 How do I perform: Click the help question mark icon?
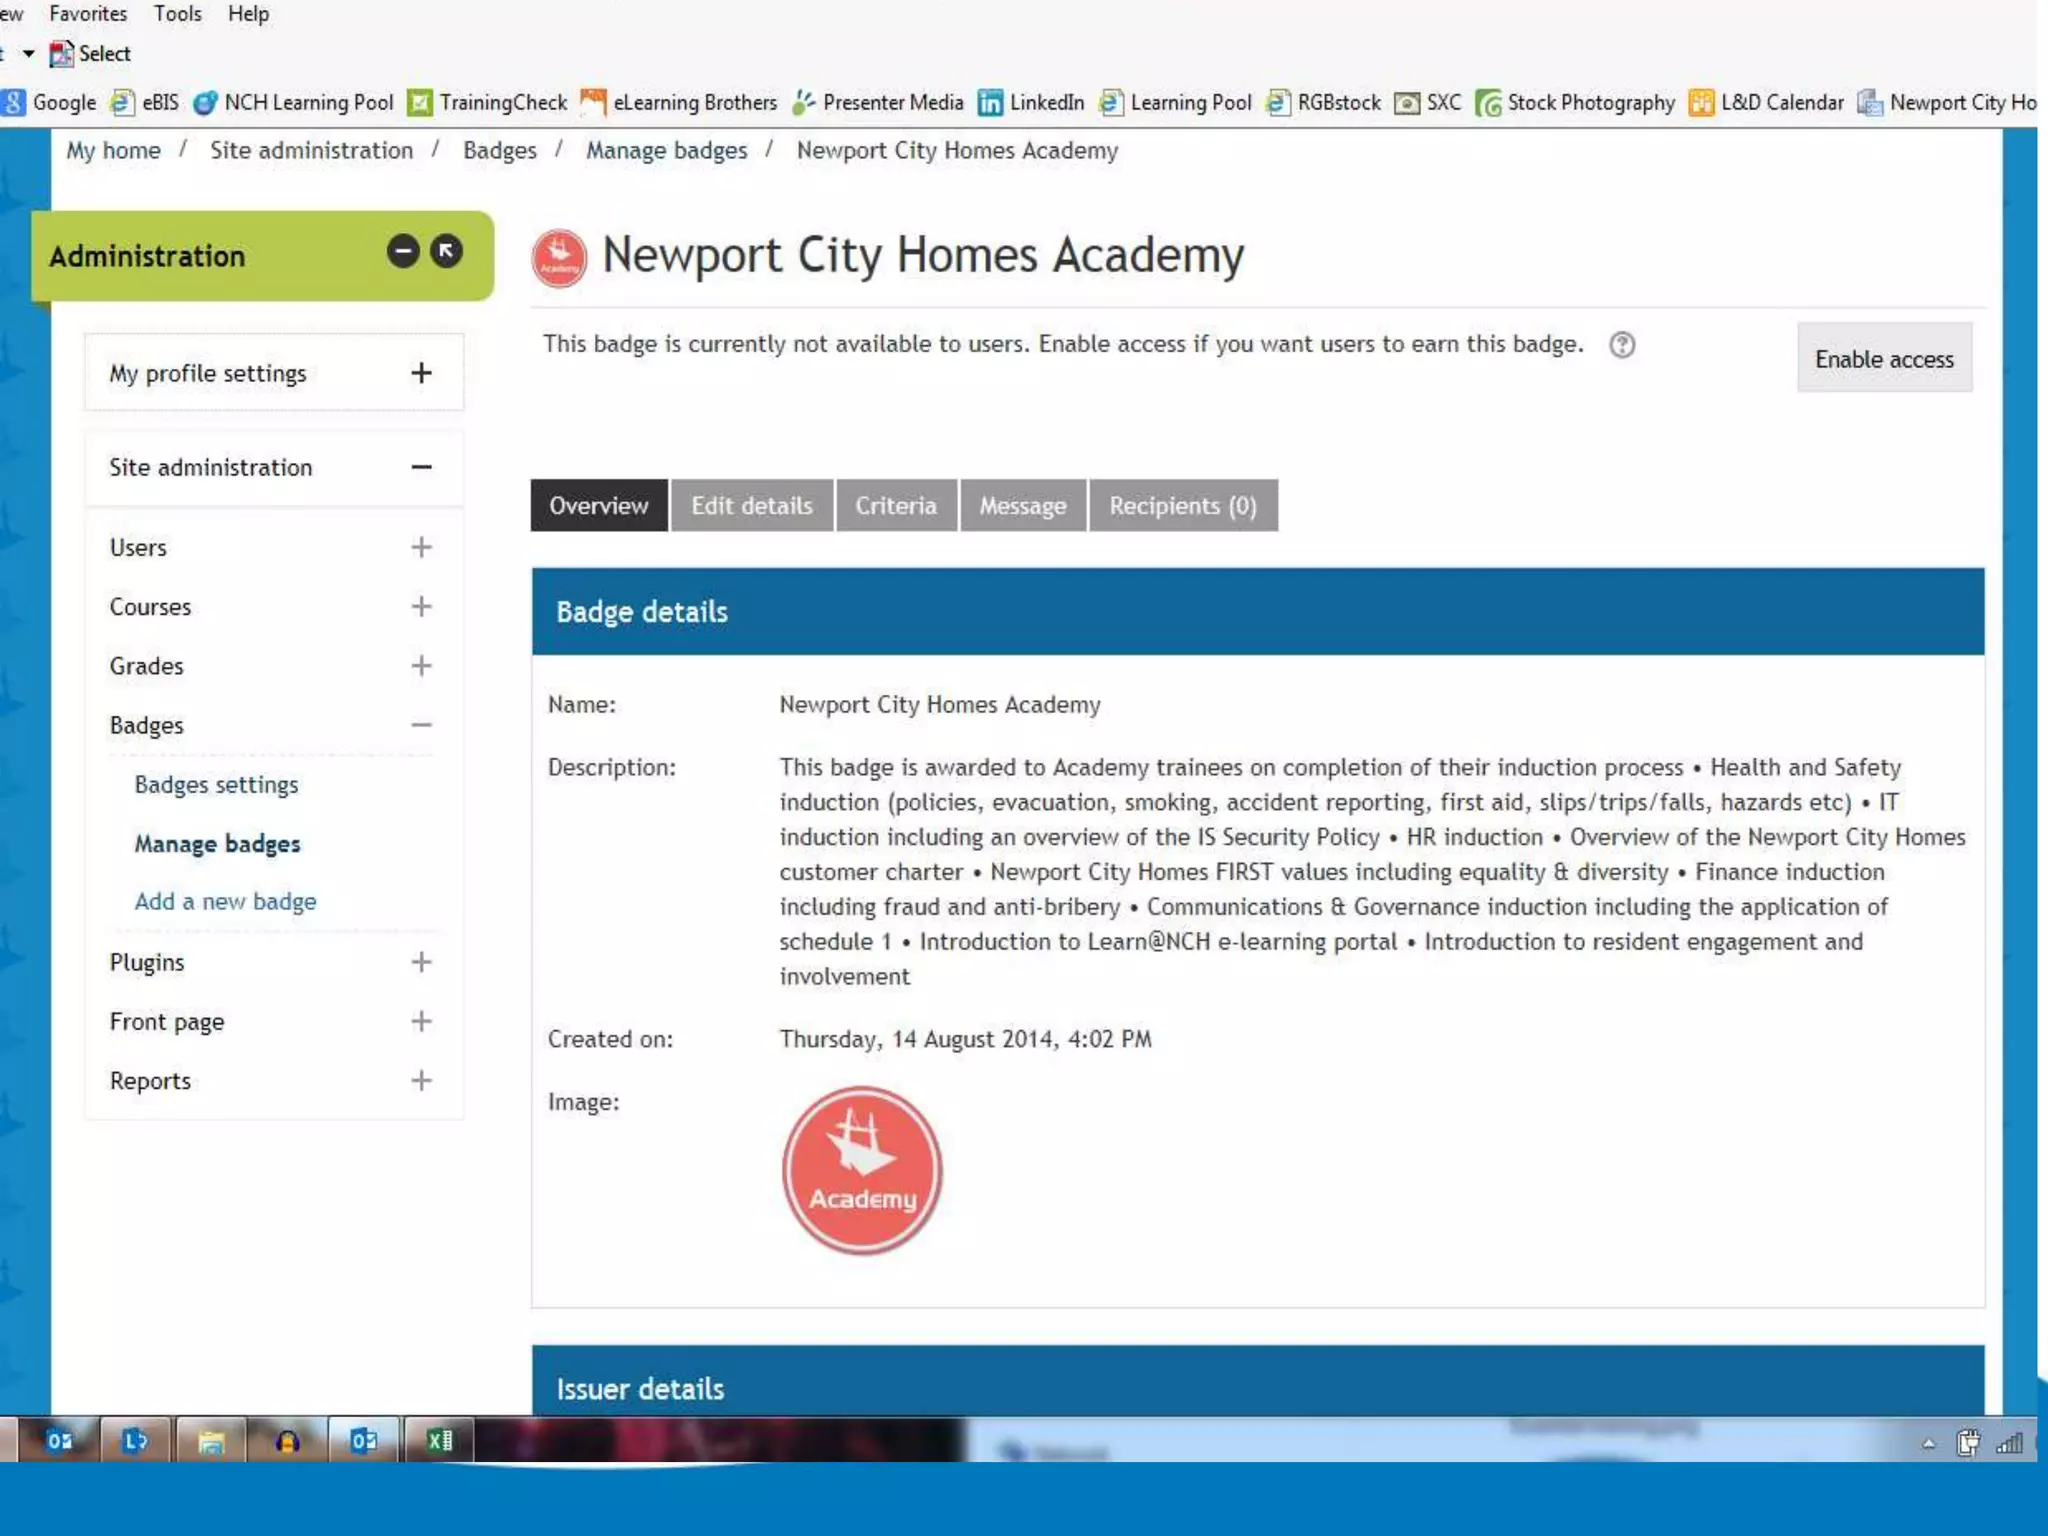click(1621, 345)
